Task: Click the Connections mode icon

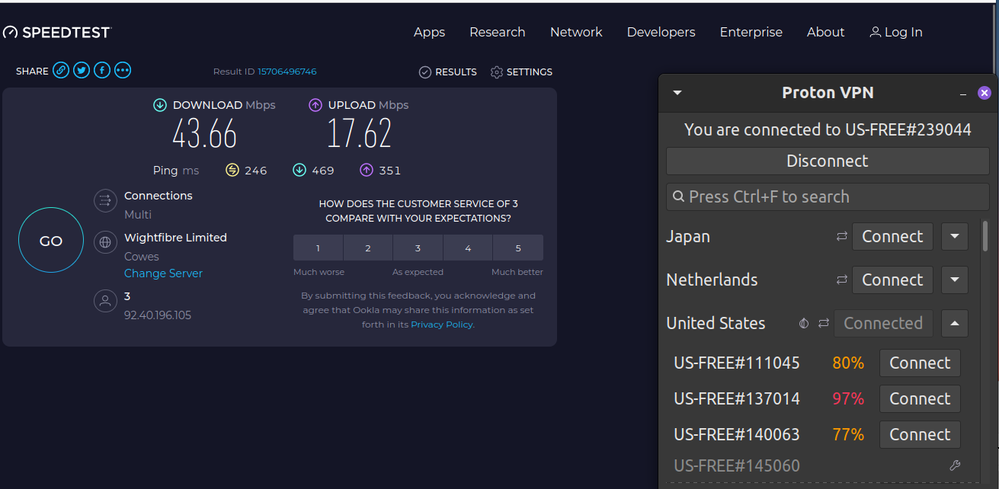Action: (x=105, y=201)
